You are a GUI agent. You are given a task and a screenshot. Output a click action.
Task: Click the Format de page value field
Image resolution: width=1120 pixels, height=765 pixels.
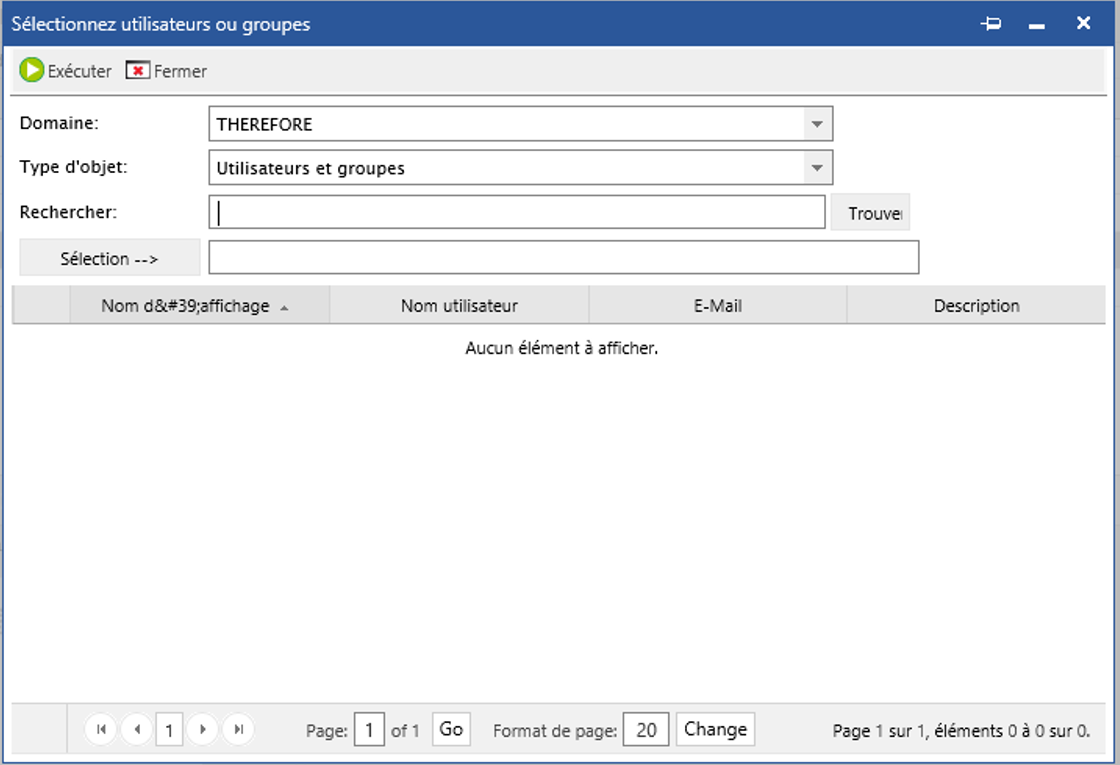point(645,729)
